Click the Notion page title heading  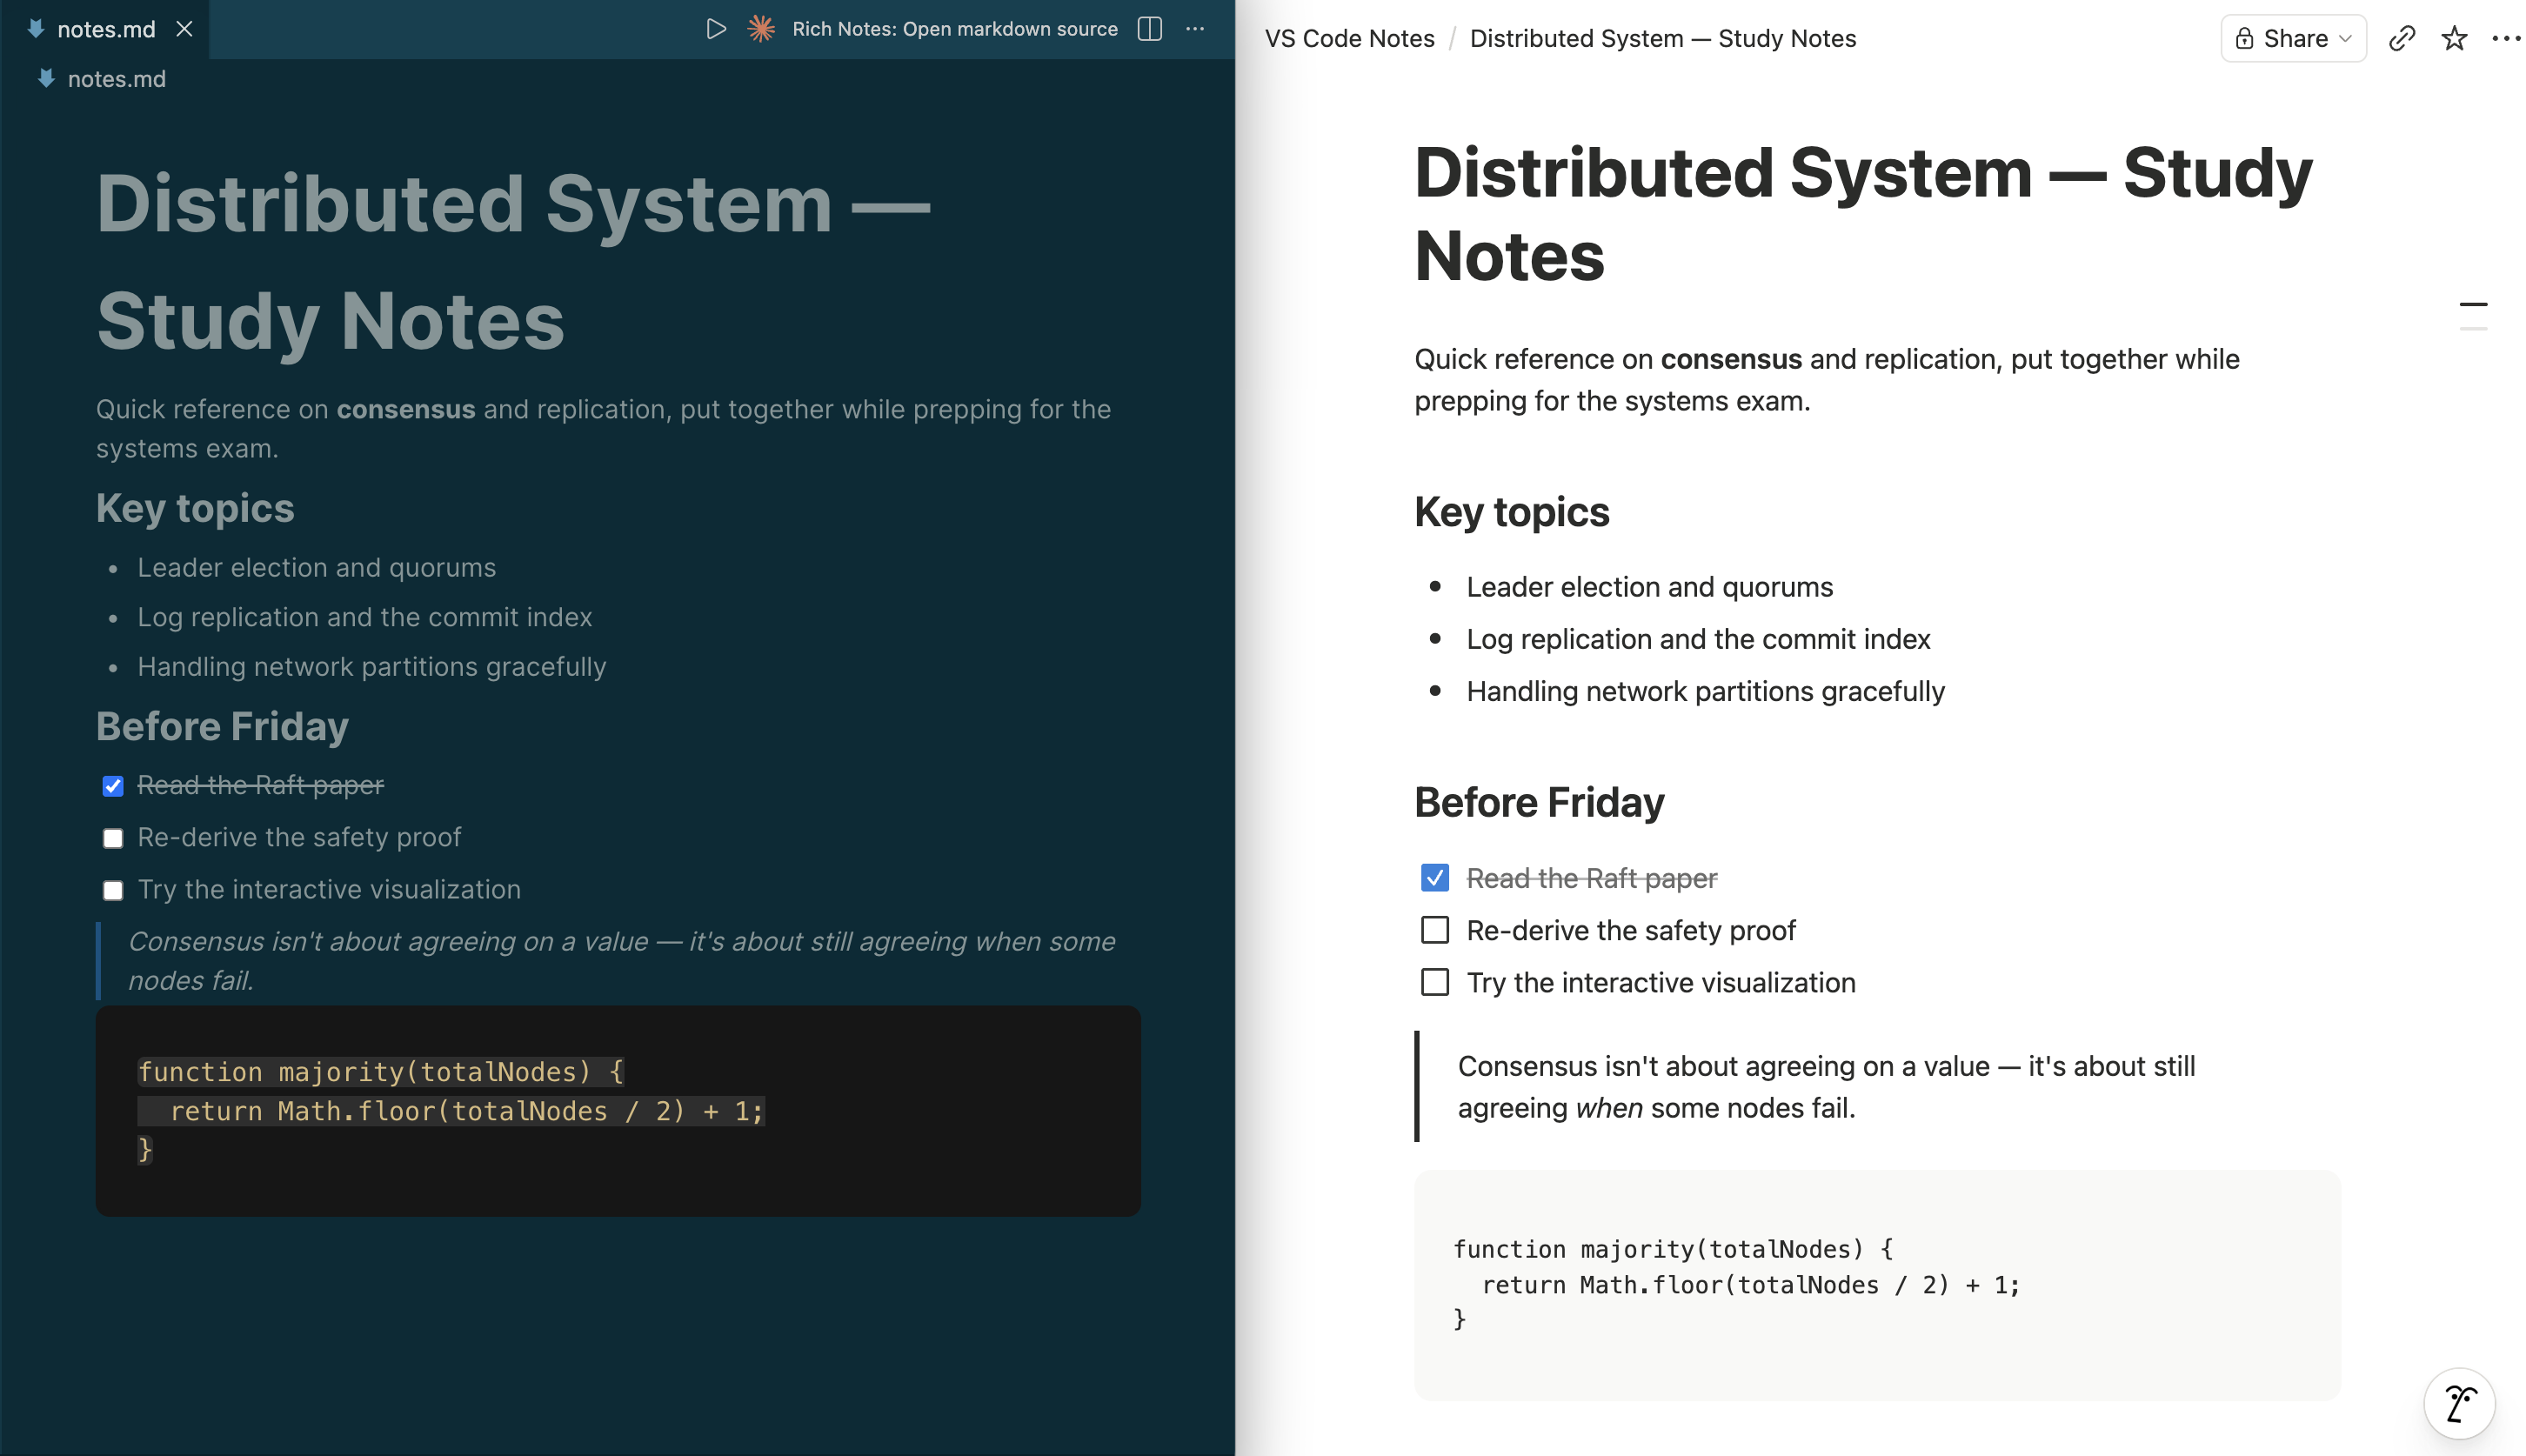1863,214
